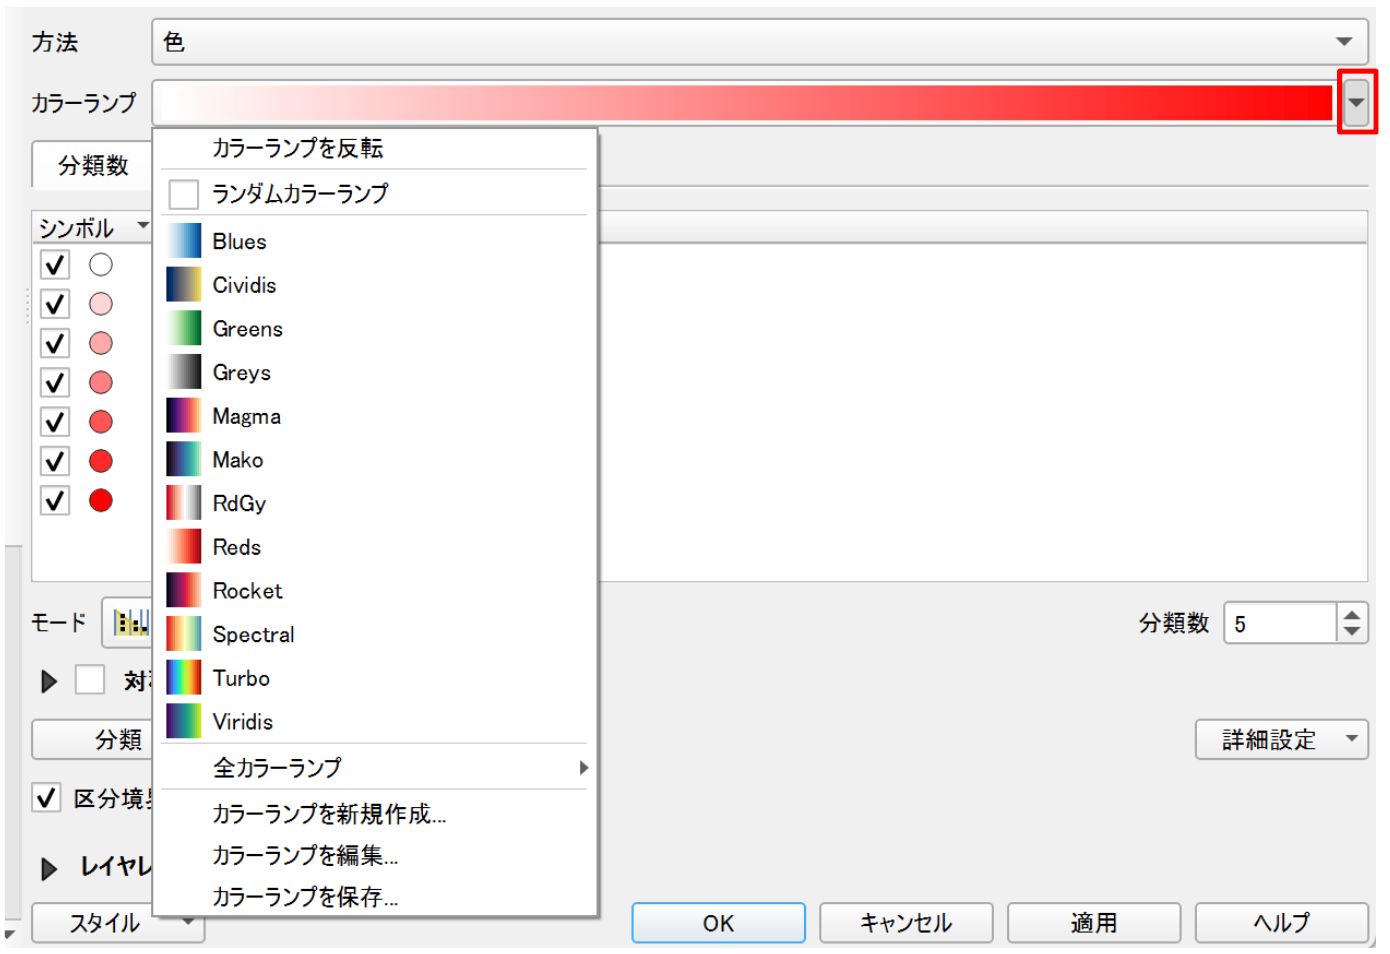Click the 適用 button
Image resolution: width=1390 pixels, height=954 pixels.
[1093, 922]
